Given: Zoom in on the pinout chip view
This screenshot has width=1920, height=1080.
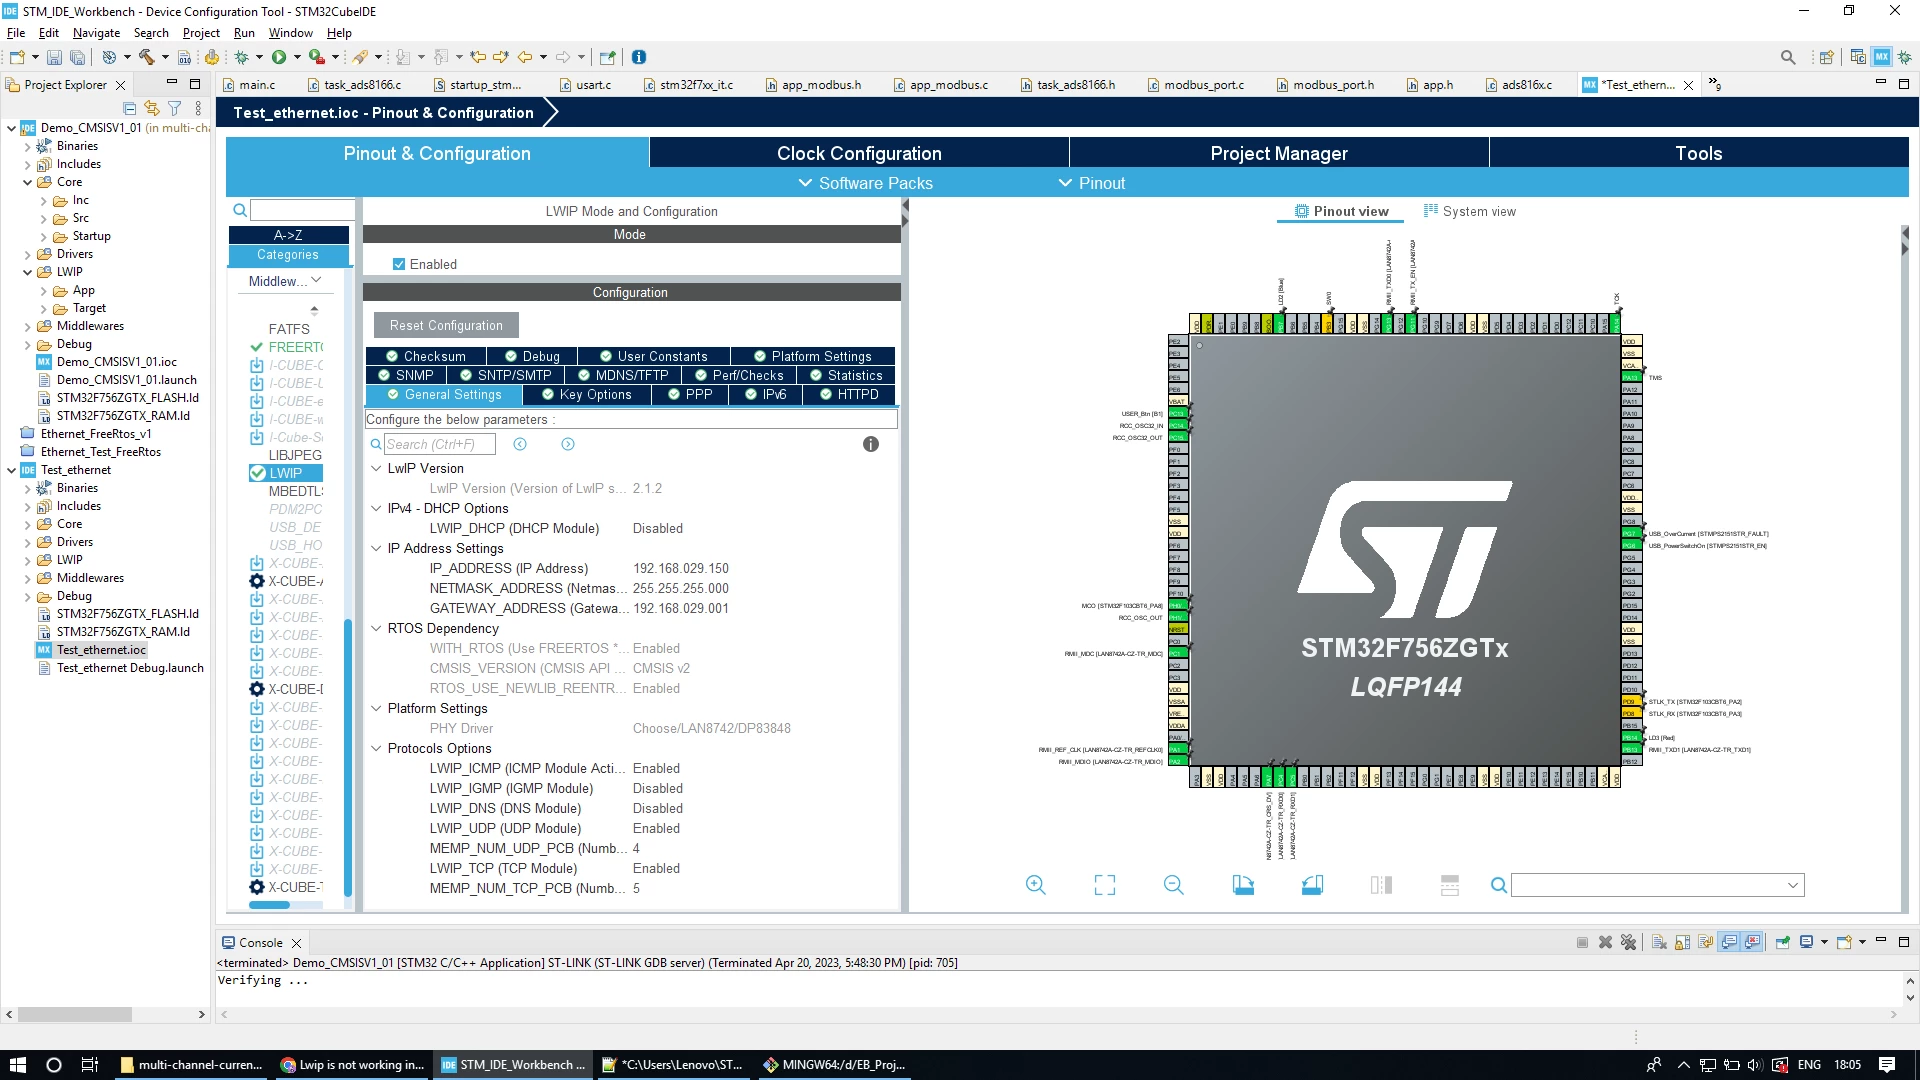Looking at the screenshot, I should pos(1036,885).
